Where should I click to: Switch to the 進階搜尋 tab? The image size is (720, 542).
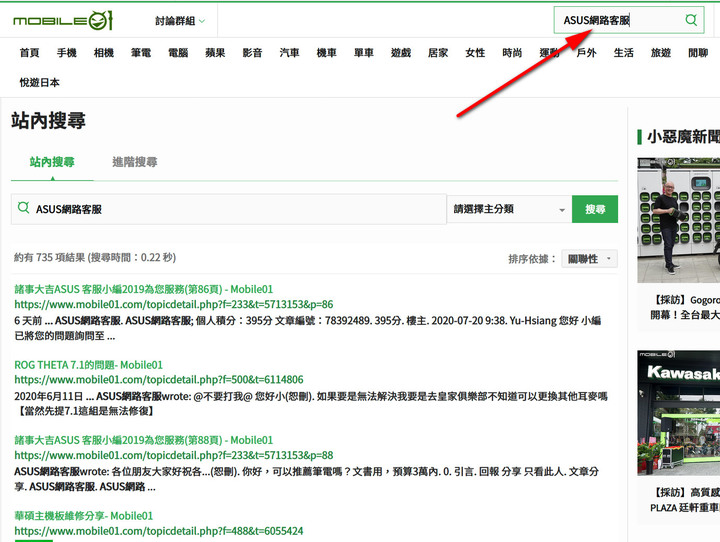[135, 162]
